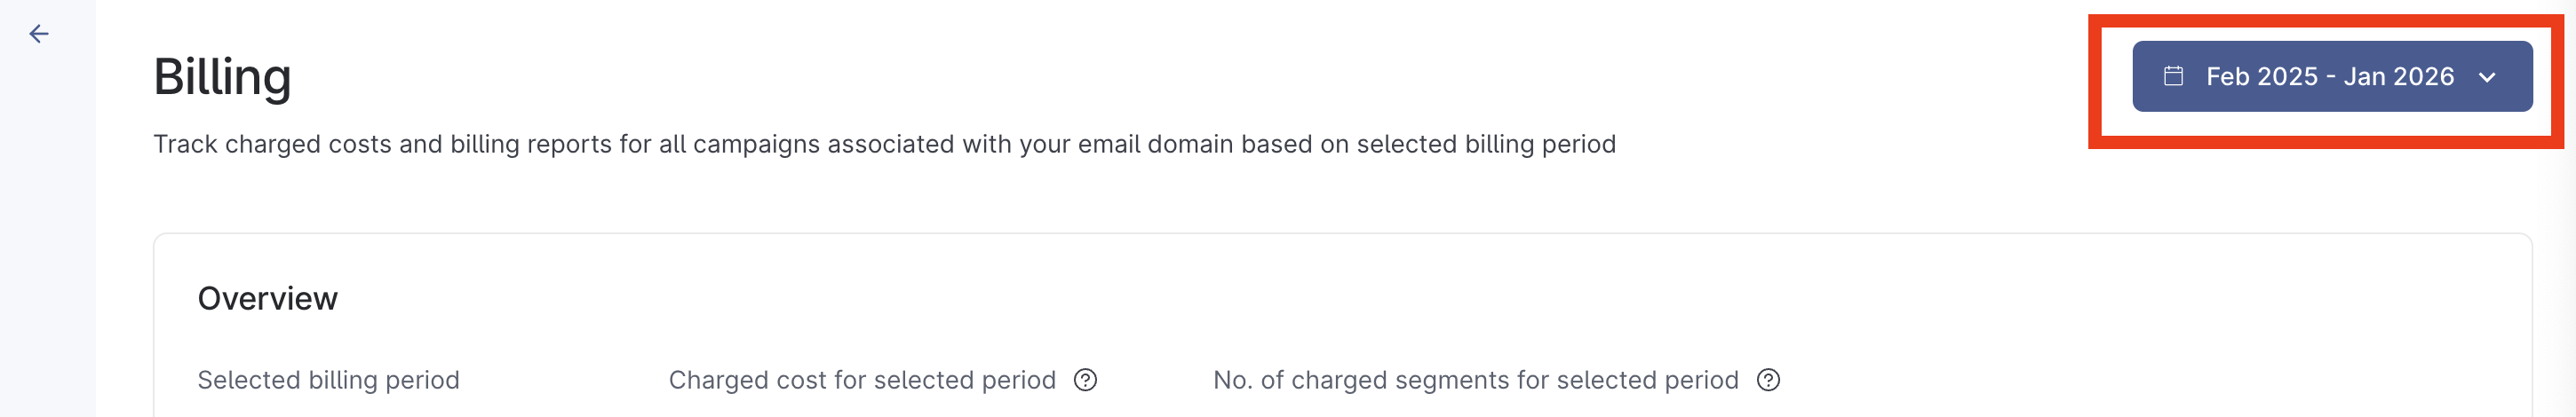Click the left sidebar strip below arrow
The height and width of the screenshot is (417, 2576).
(x=47, y=250)
